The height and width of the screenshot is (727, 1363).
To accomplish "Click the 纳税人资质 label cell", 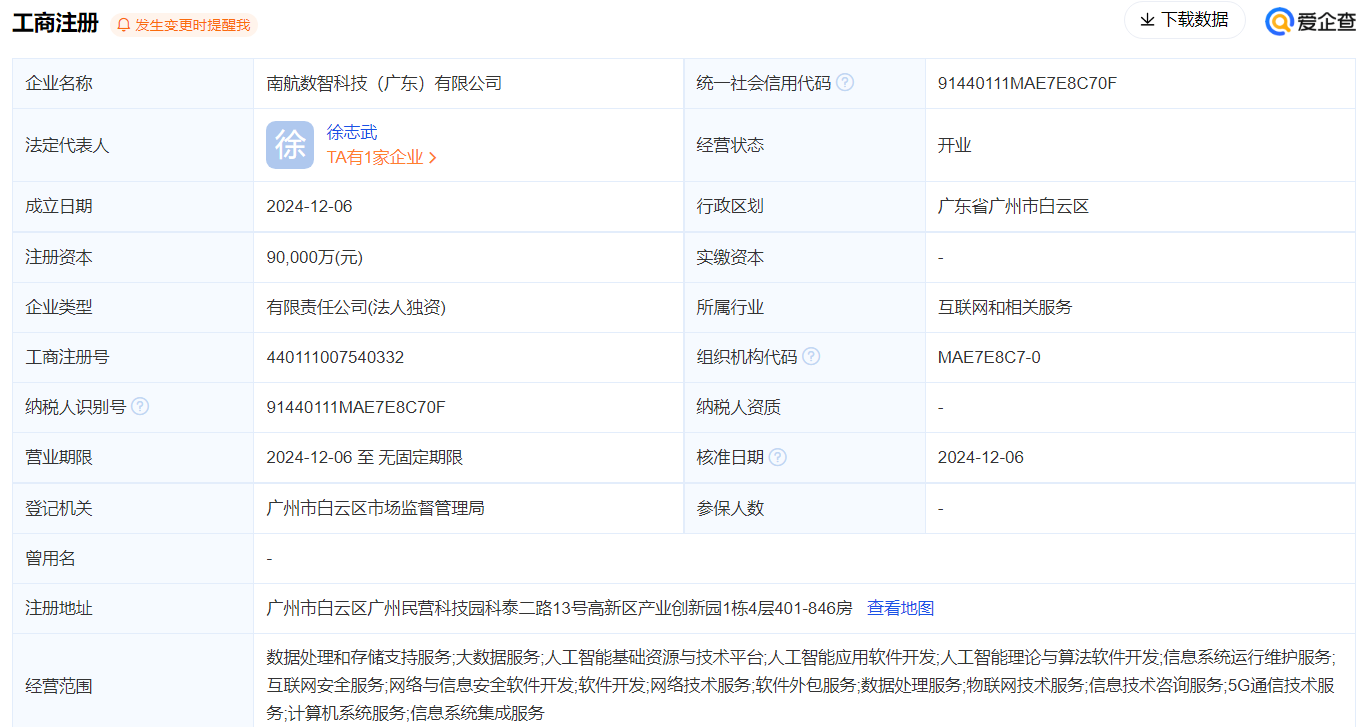I will tap(804, 407).
